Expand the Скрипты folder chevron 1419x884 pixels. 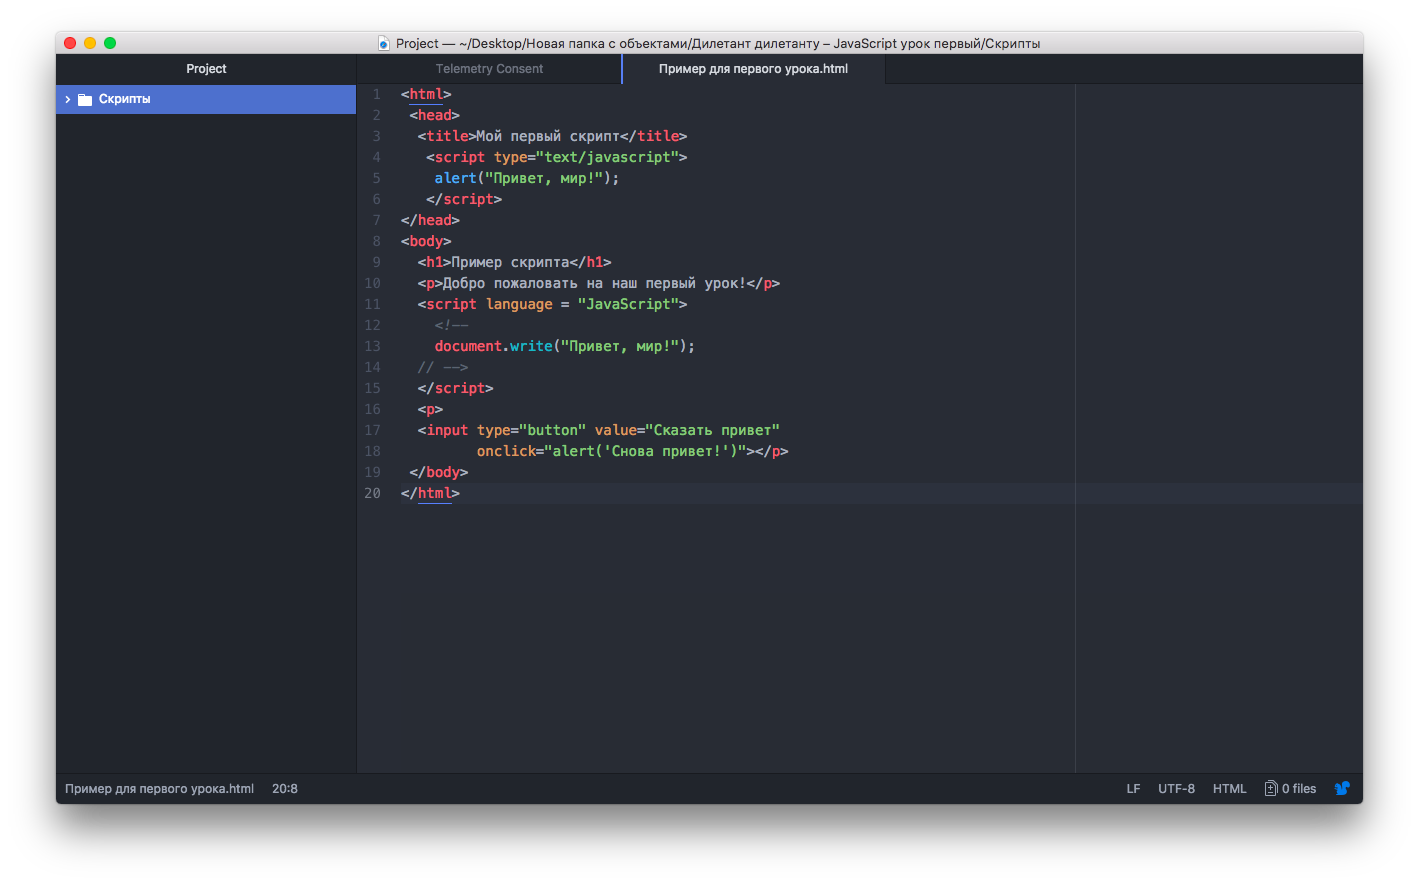coord(67,99)
